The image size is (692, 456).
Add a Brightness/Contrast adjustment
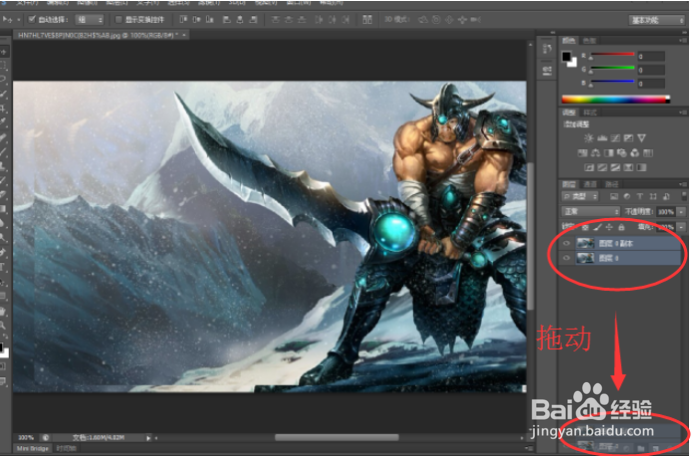(589, 138)
